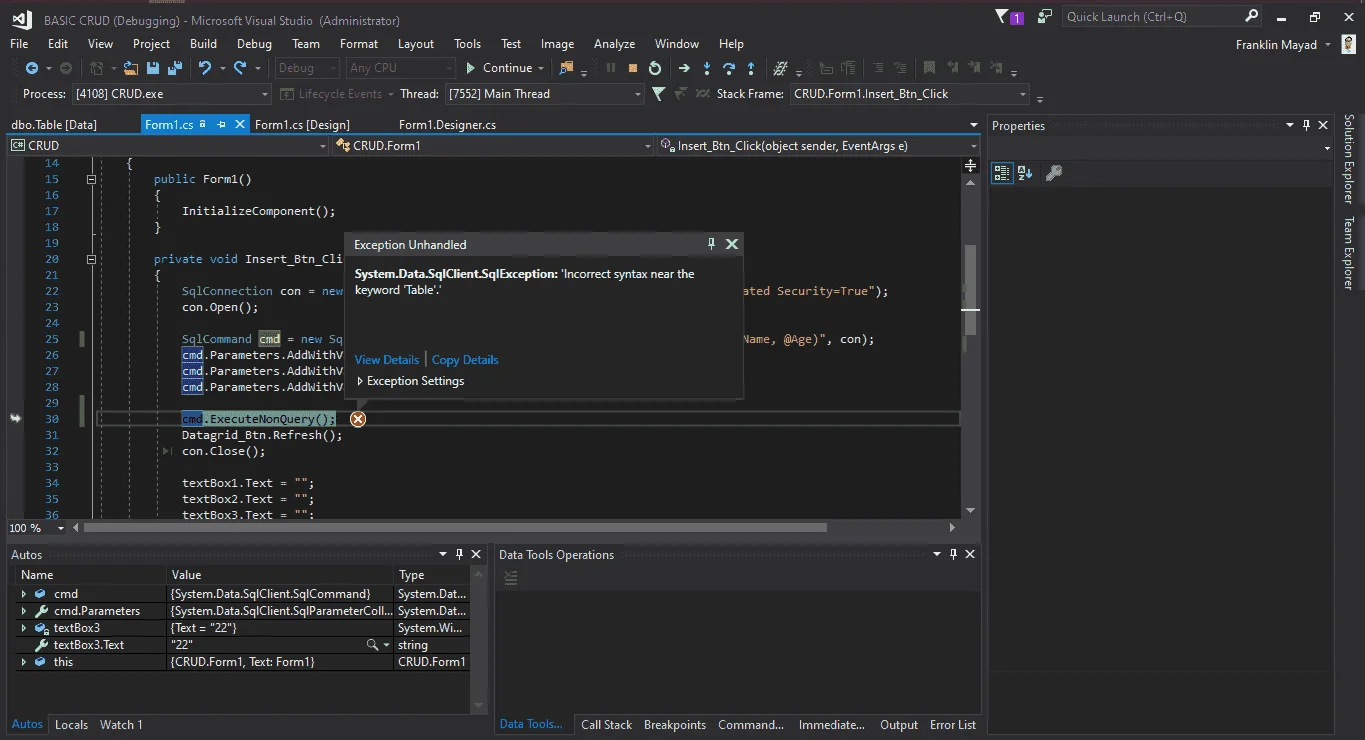This screenshot has width=1365, height=740.
Task: Open the Analyze menu
Action: pyautogui.click(x=614, y=44)
